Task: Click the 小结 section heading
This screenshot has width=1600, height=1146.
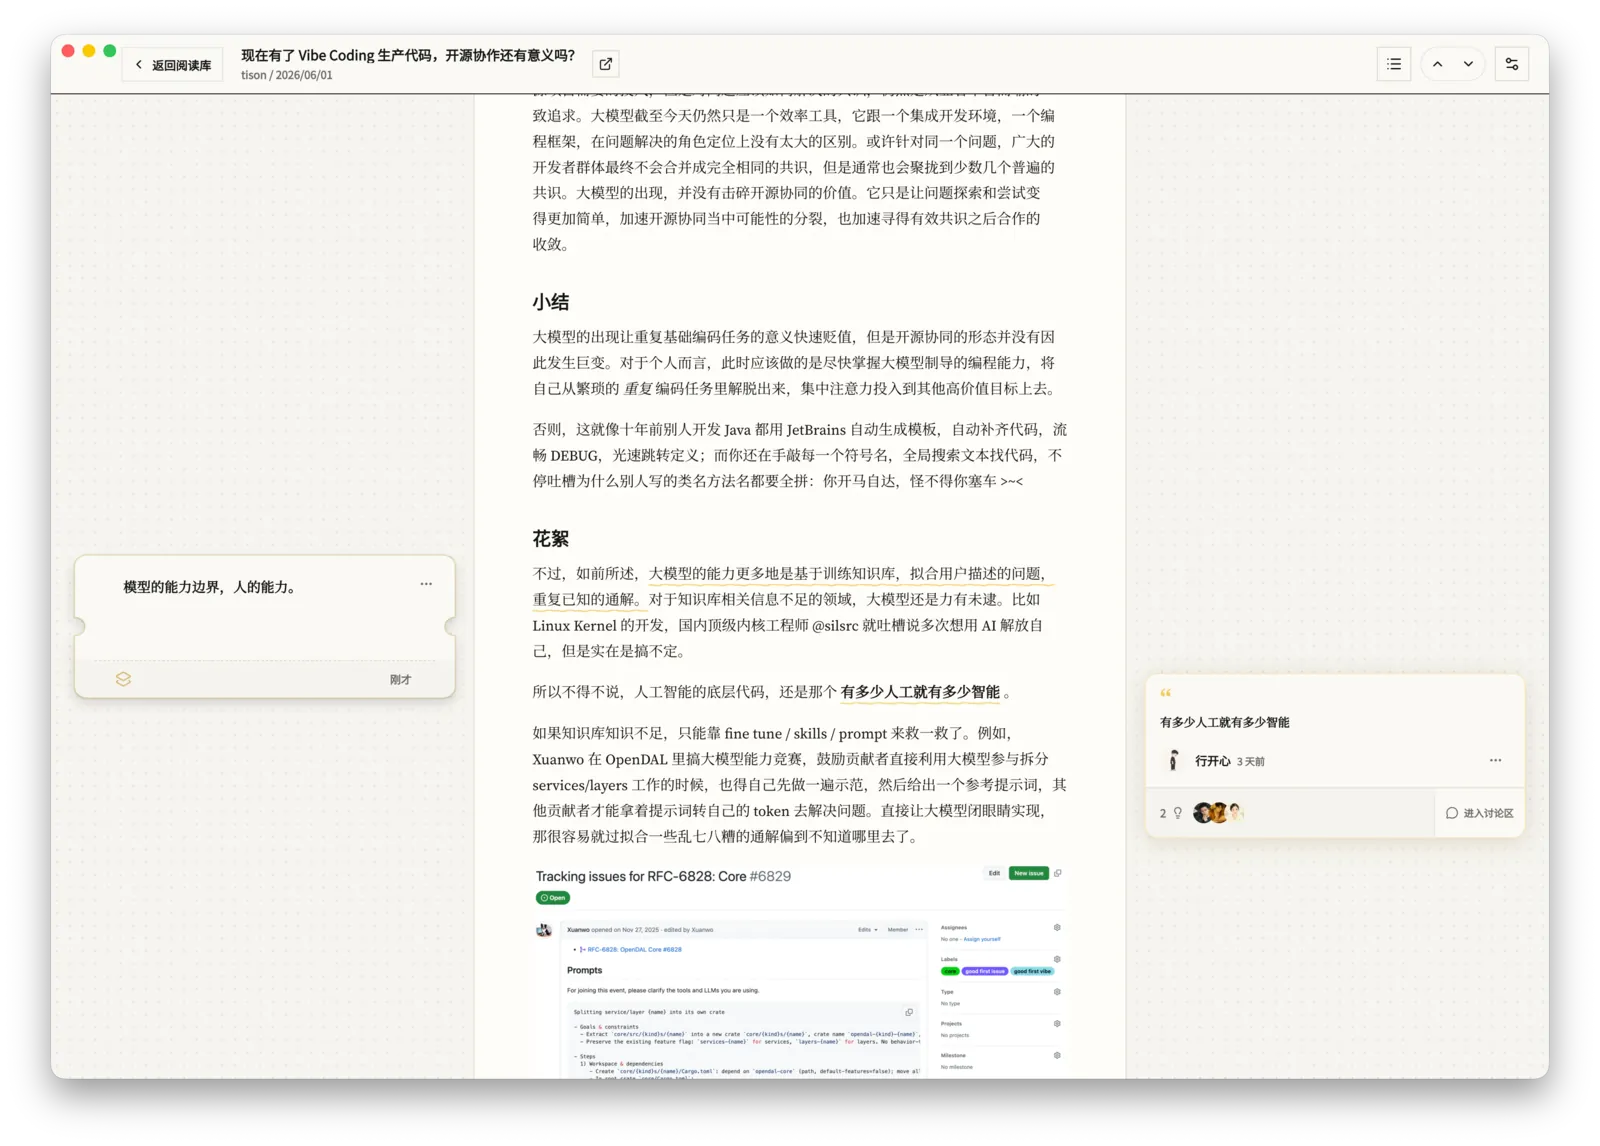Action: (x=550, y=302)
